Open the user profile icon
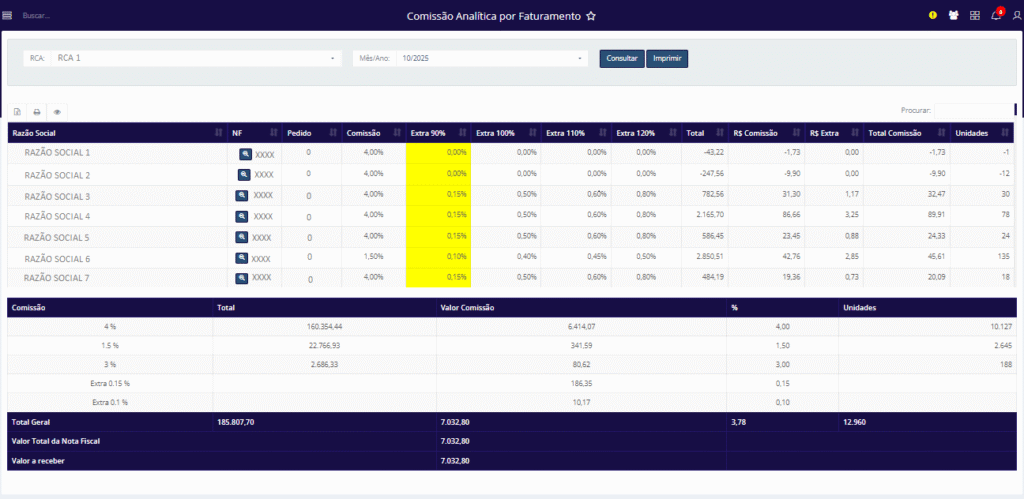Image resolution: width=1024 pixels, height=499 pixels. tap(1016, 16)
